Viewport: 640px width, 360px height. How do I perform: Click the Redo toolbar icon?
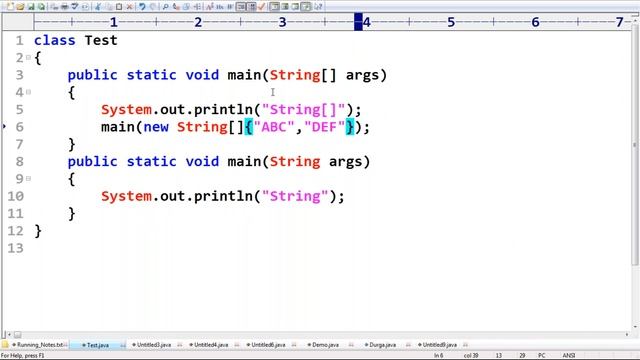click(153, 7)
